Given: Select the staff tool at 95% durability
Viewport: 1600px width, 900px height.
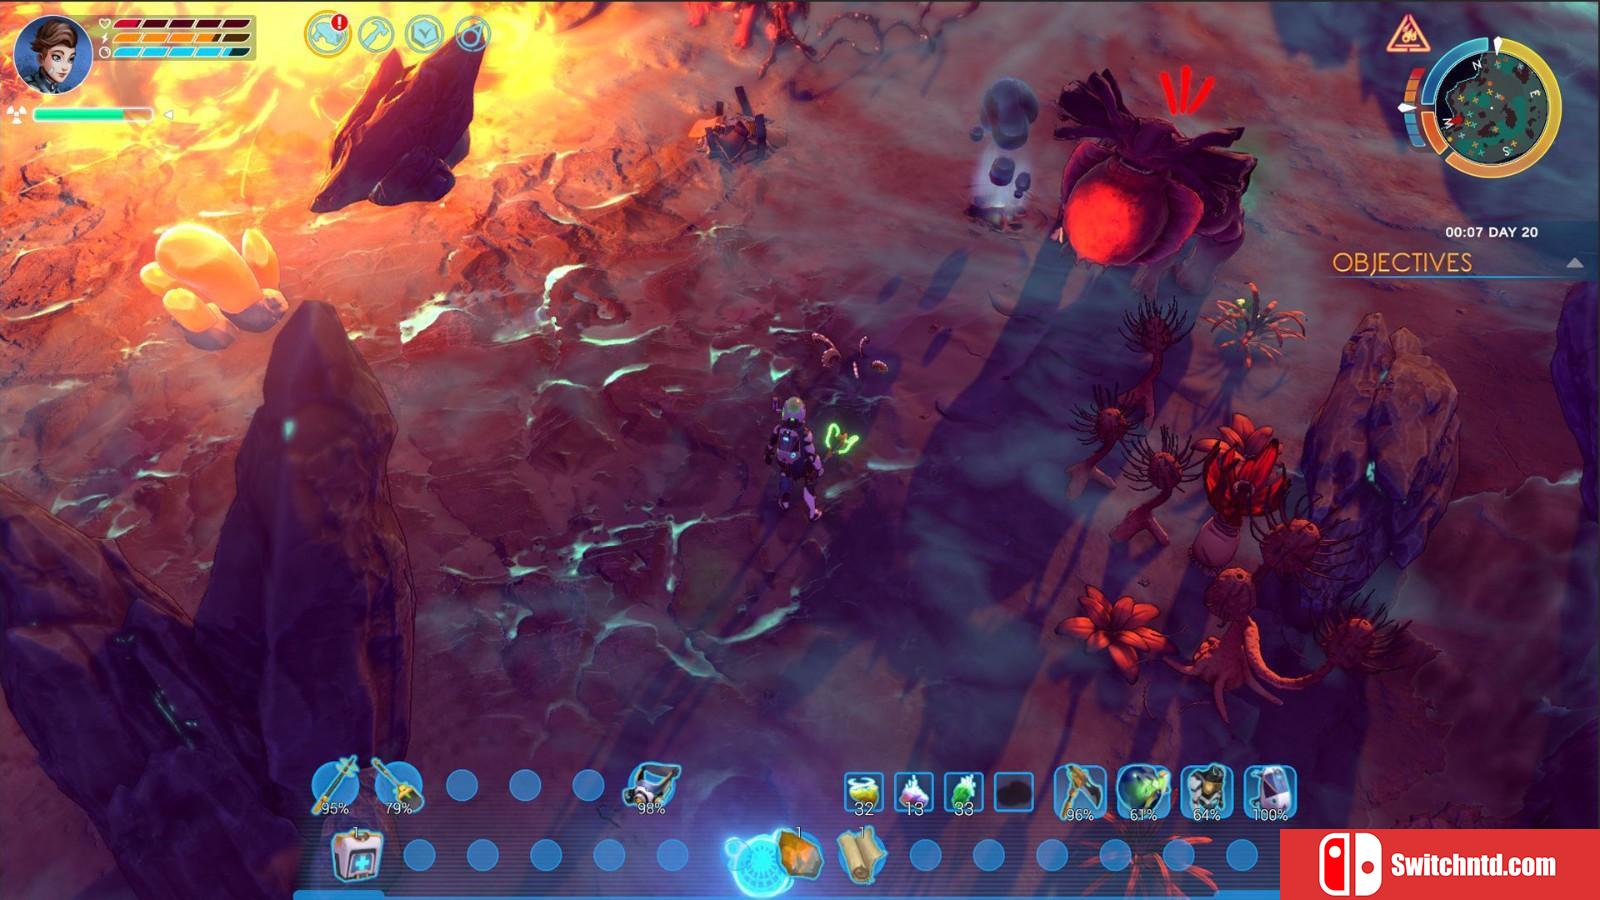Looking at the screenshot, I should click(x=335, y=785).
